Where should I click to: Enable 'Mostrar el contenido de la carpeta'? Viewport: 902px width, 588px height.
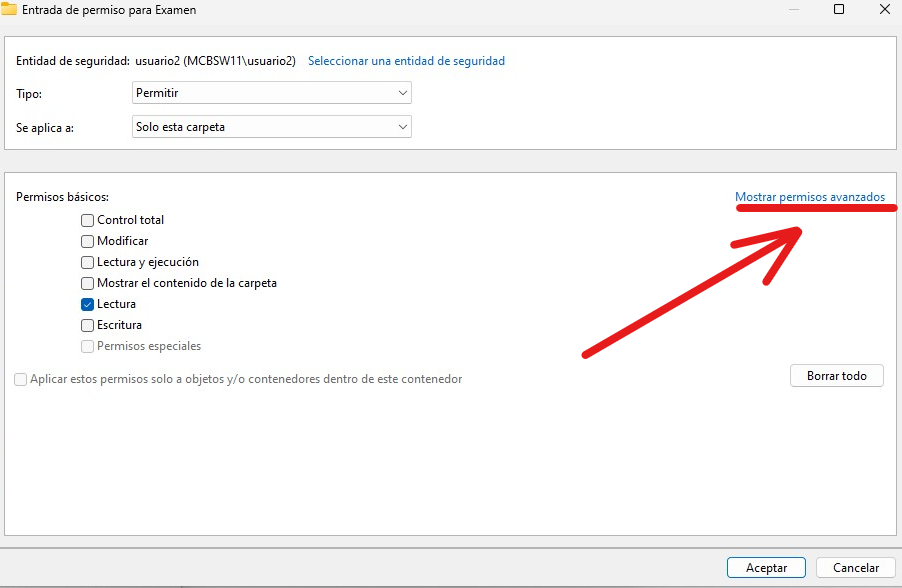[88, 283]
